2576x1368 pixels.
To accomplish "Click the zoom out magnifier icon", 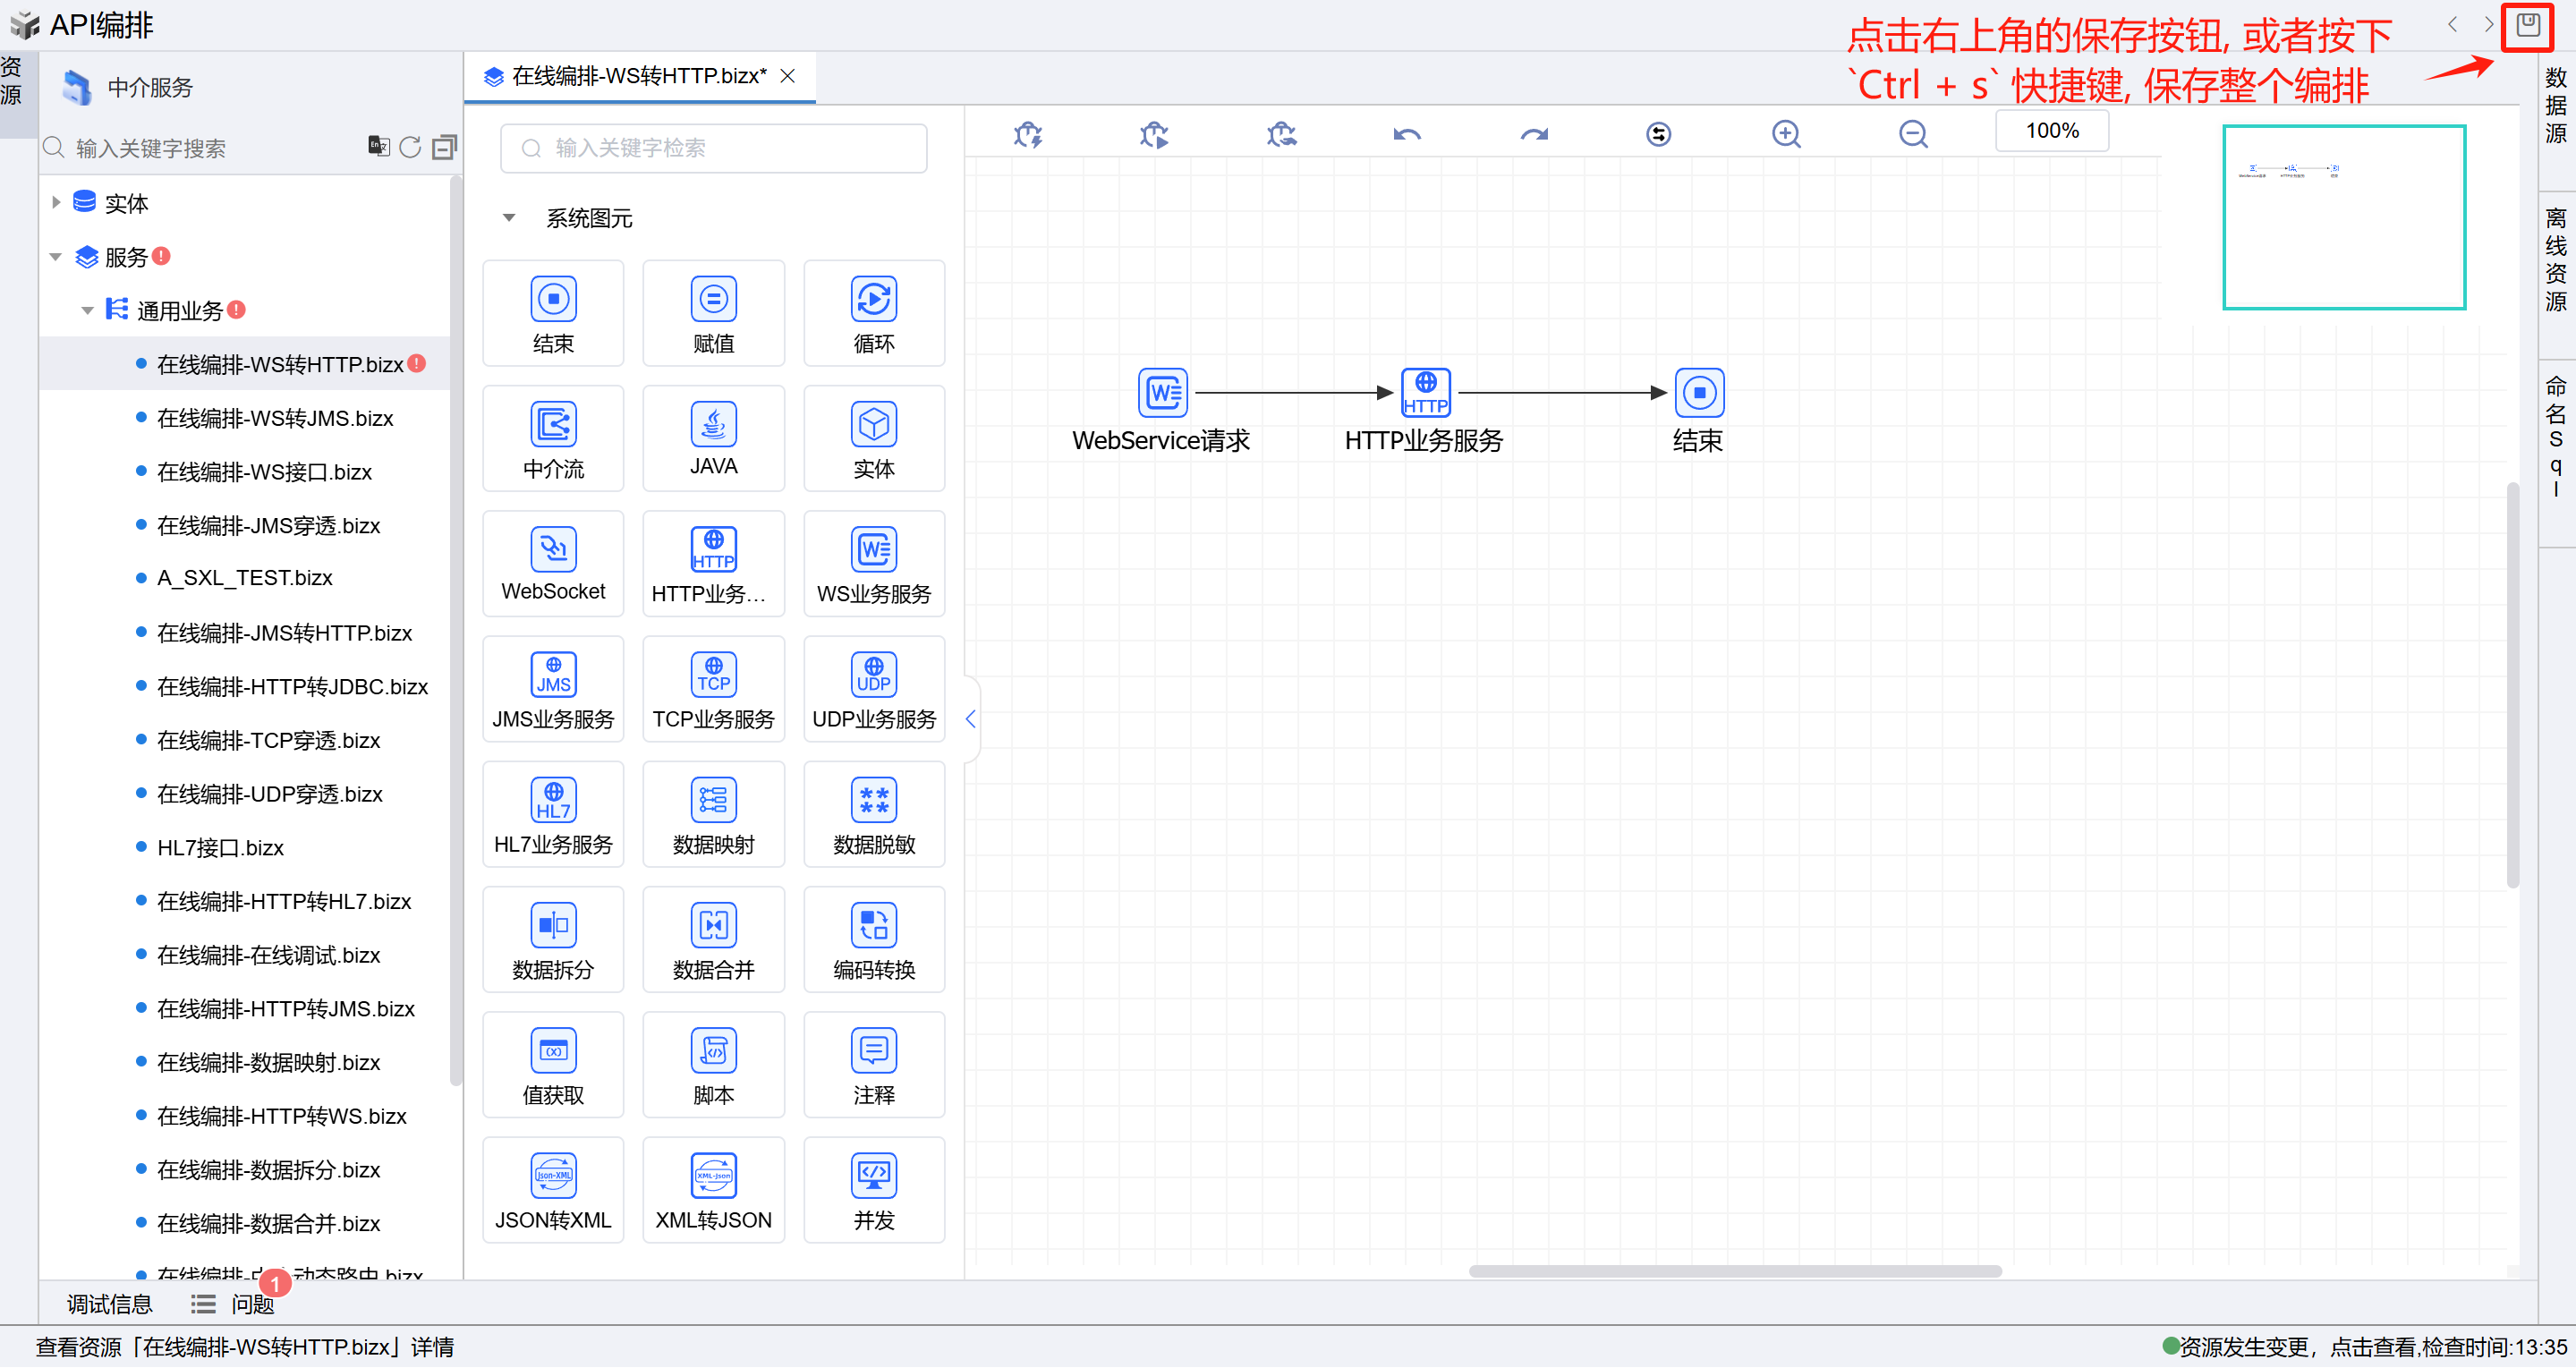I will (x=1912, y=134).
